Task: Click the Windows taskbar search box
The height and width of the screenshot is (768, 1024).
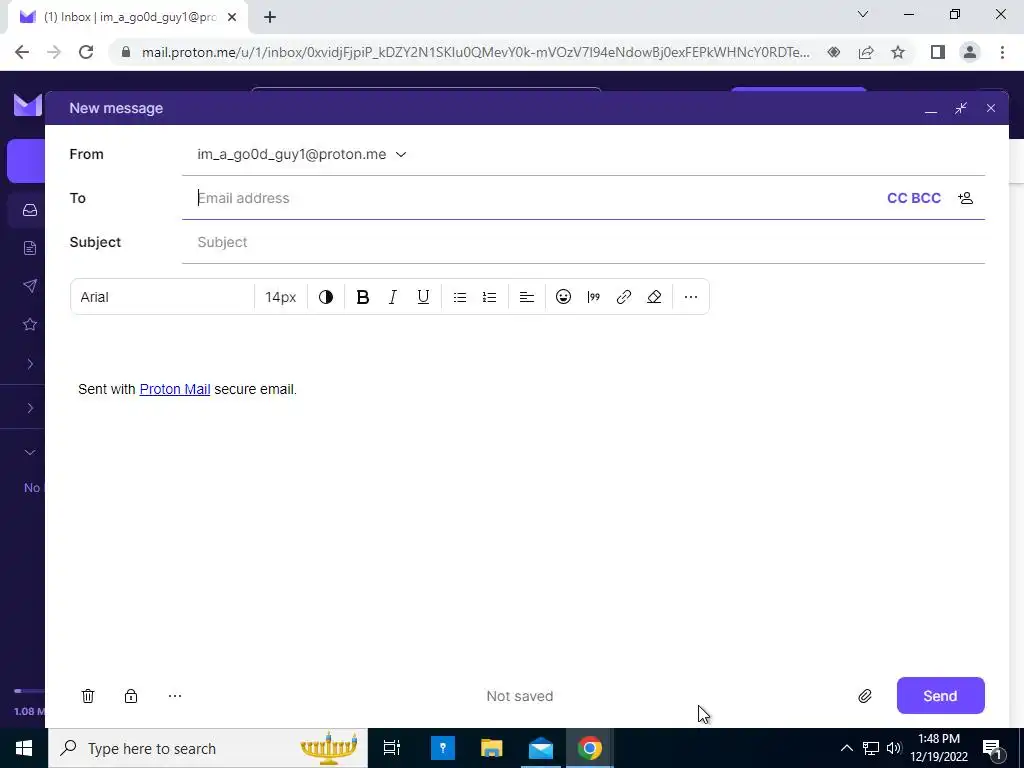Action: click(208, 748)
